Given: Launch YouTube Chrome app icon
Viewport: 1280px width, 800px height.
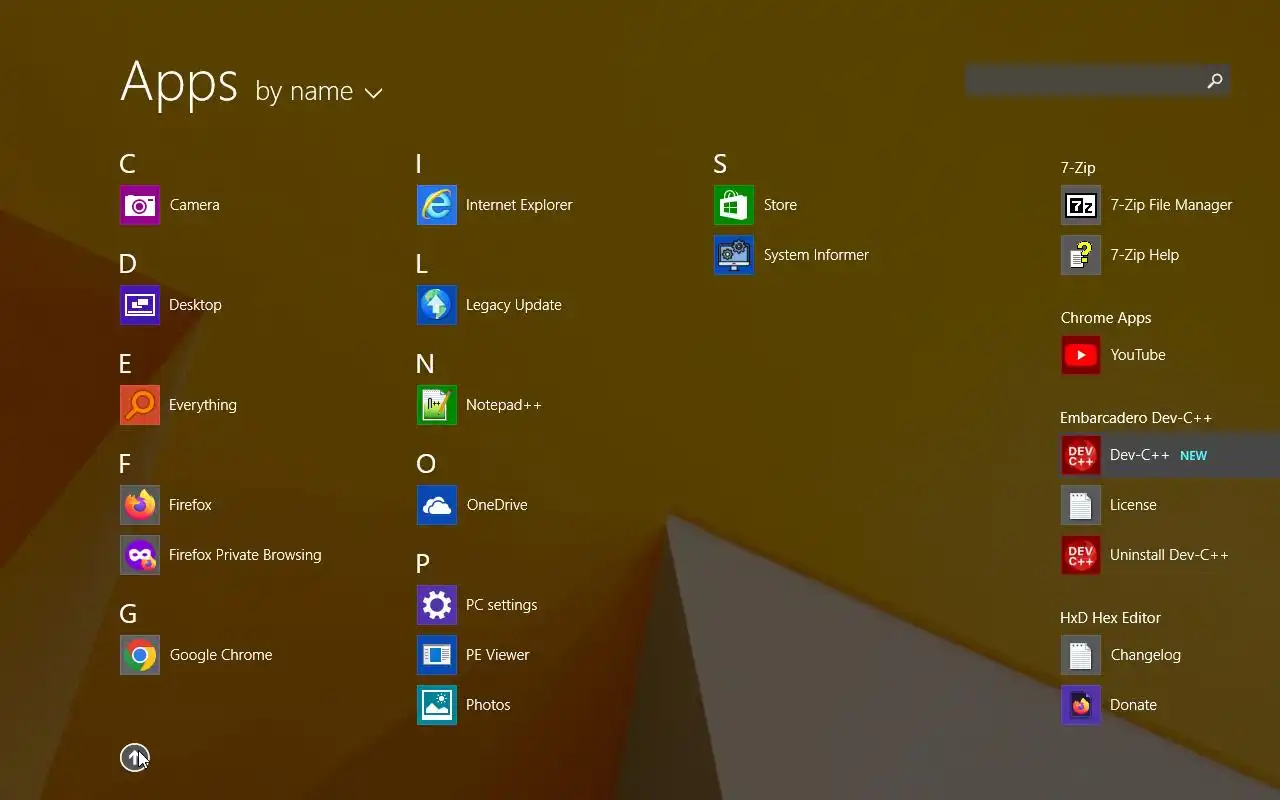Looking at the screenshot, I should pyautogui.click(x=1081, y=355).
